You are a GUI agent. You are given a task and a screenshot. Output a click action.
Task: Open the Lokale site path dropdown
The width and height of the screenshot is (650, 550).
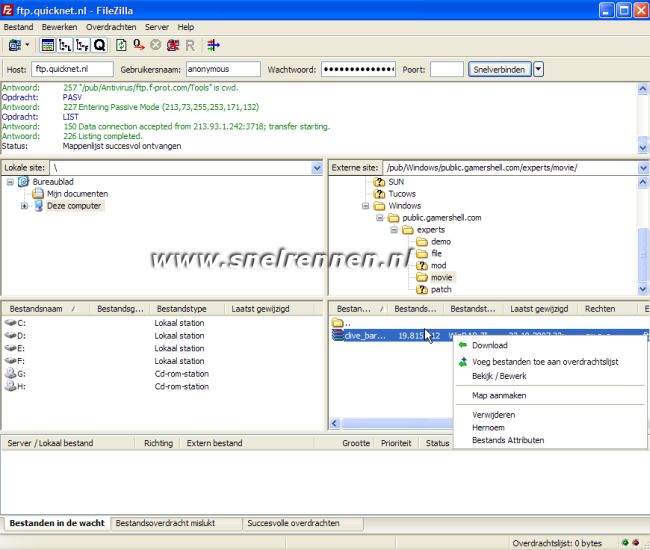click(x=317, y=168)
